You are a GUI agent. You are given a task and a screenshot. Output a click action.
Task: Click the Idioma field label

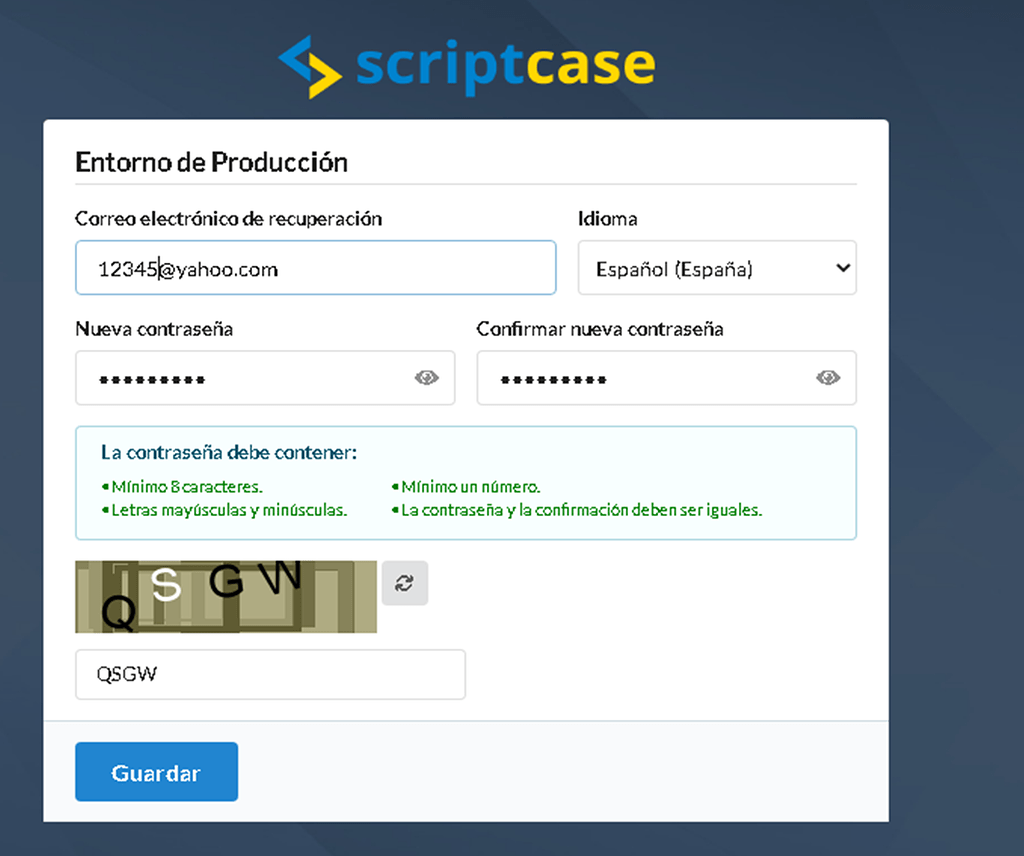[x=607, y=218]
